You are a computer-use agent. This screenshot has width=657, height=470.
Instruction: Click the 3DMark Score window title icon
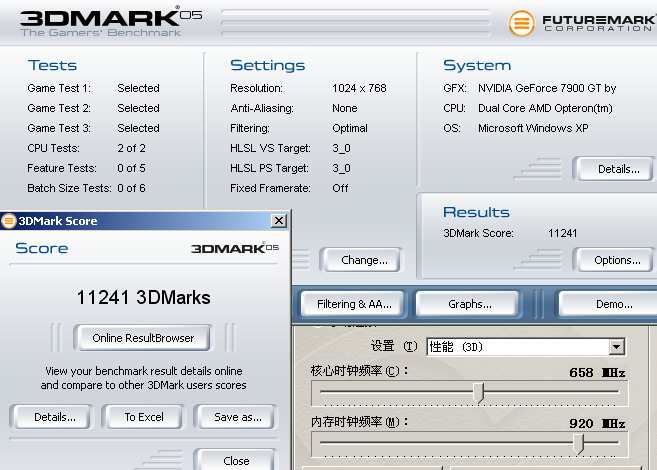coord(8,221)
